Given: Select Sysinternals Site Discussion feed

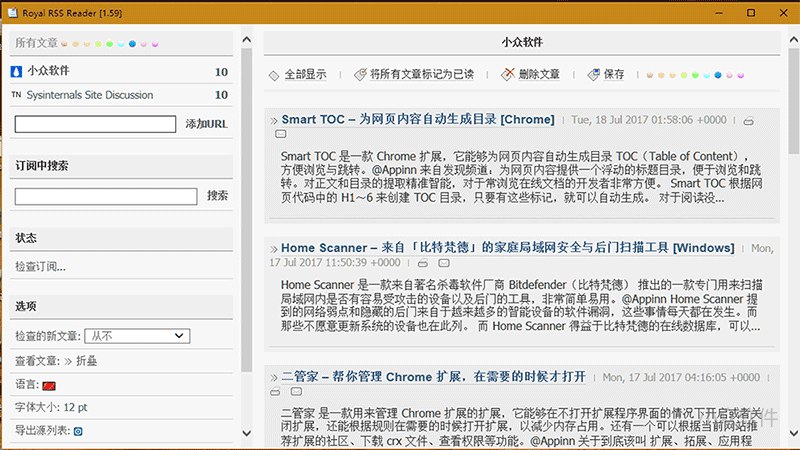Looking at the screenshot, I should coord(90,95).
